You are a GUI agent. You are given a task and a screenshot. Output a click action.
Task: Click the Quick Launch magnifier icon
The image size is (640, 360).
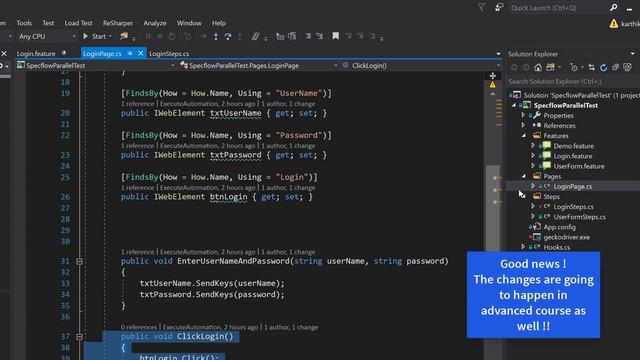click(613, 7)
